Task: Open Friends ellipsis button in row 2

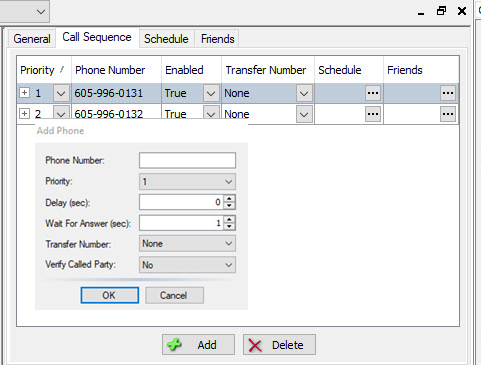Action: (x=448, y=114)
